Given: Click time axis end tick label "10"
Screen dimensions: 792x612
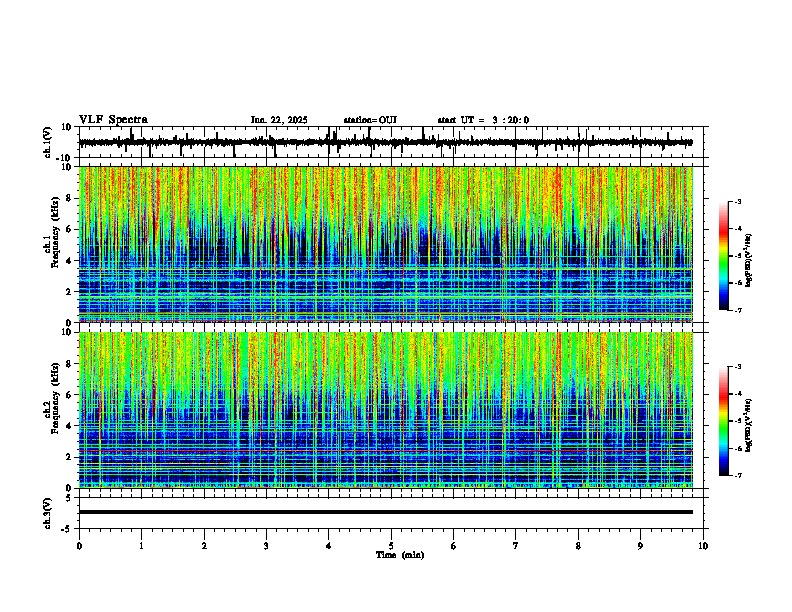Looking at the screenshot, I should 703,546.
